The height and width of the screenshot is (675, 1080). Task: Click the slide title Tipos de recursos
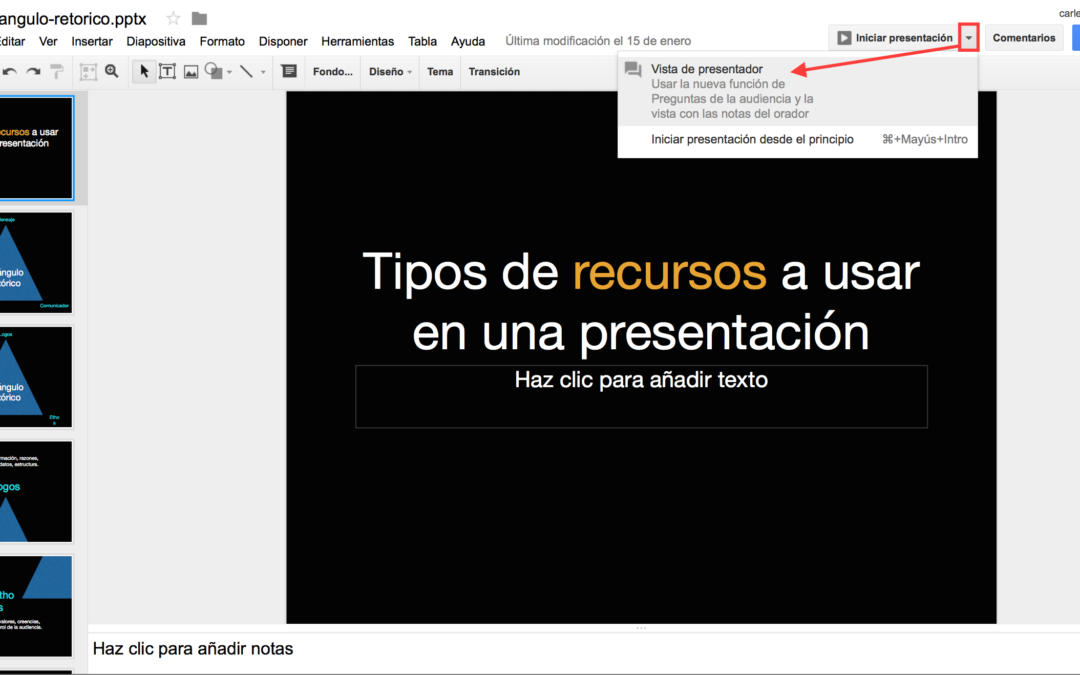click(x=641, y=301)
